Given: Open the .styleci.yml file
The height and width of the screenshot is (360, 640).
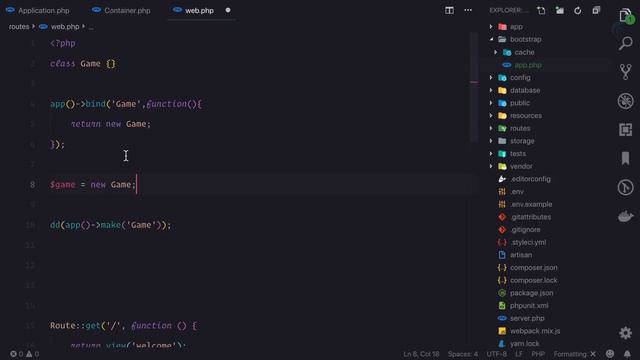Looking at the screenshot, I should point(528,242).
